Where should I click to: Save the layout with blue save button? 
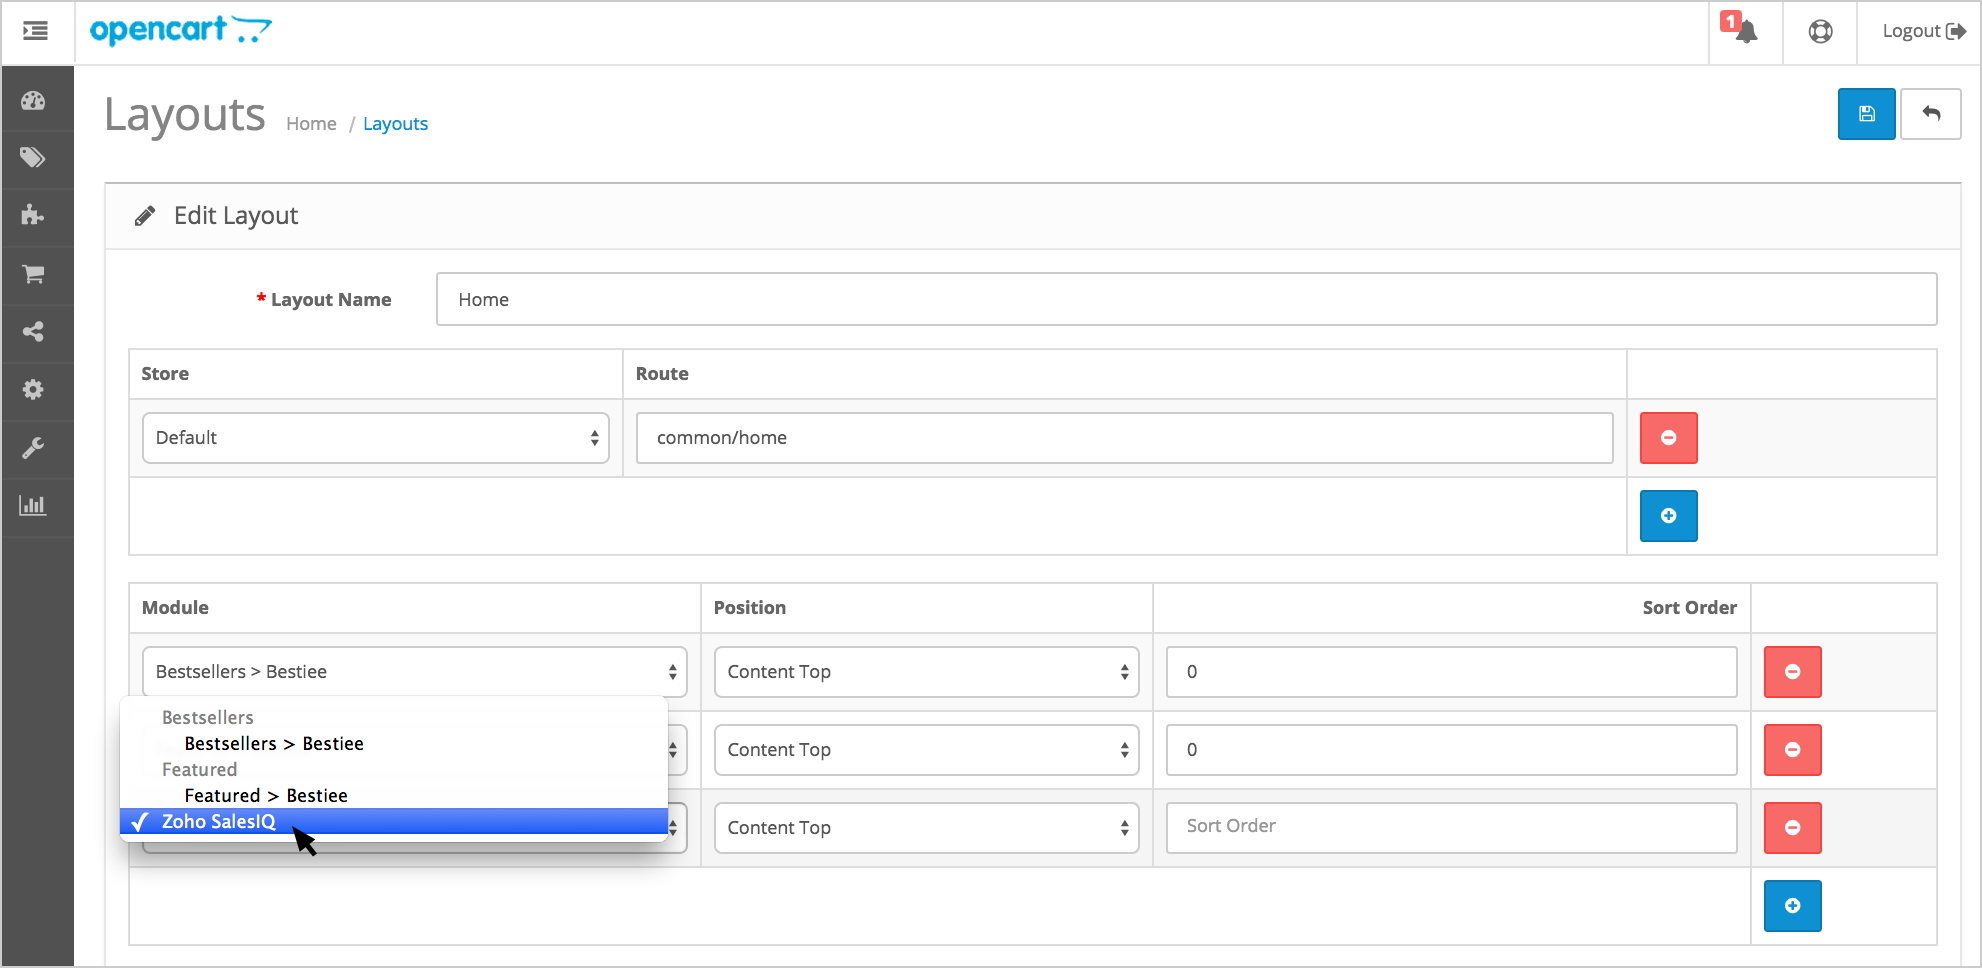(1866, 114)
